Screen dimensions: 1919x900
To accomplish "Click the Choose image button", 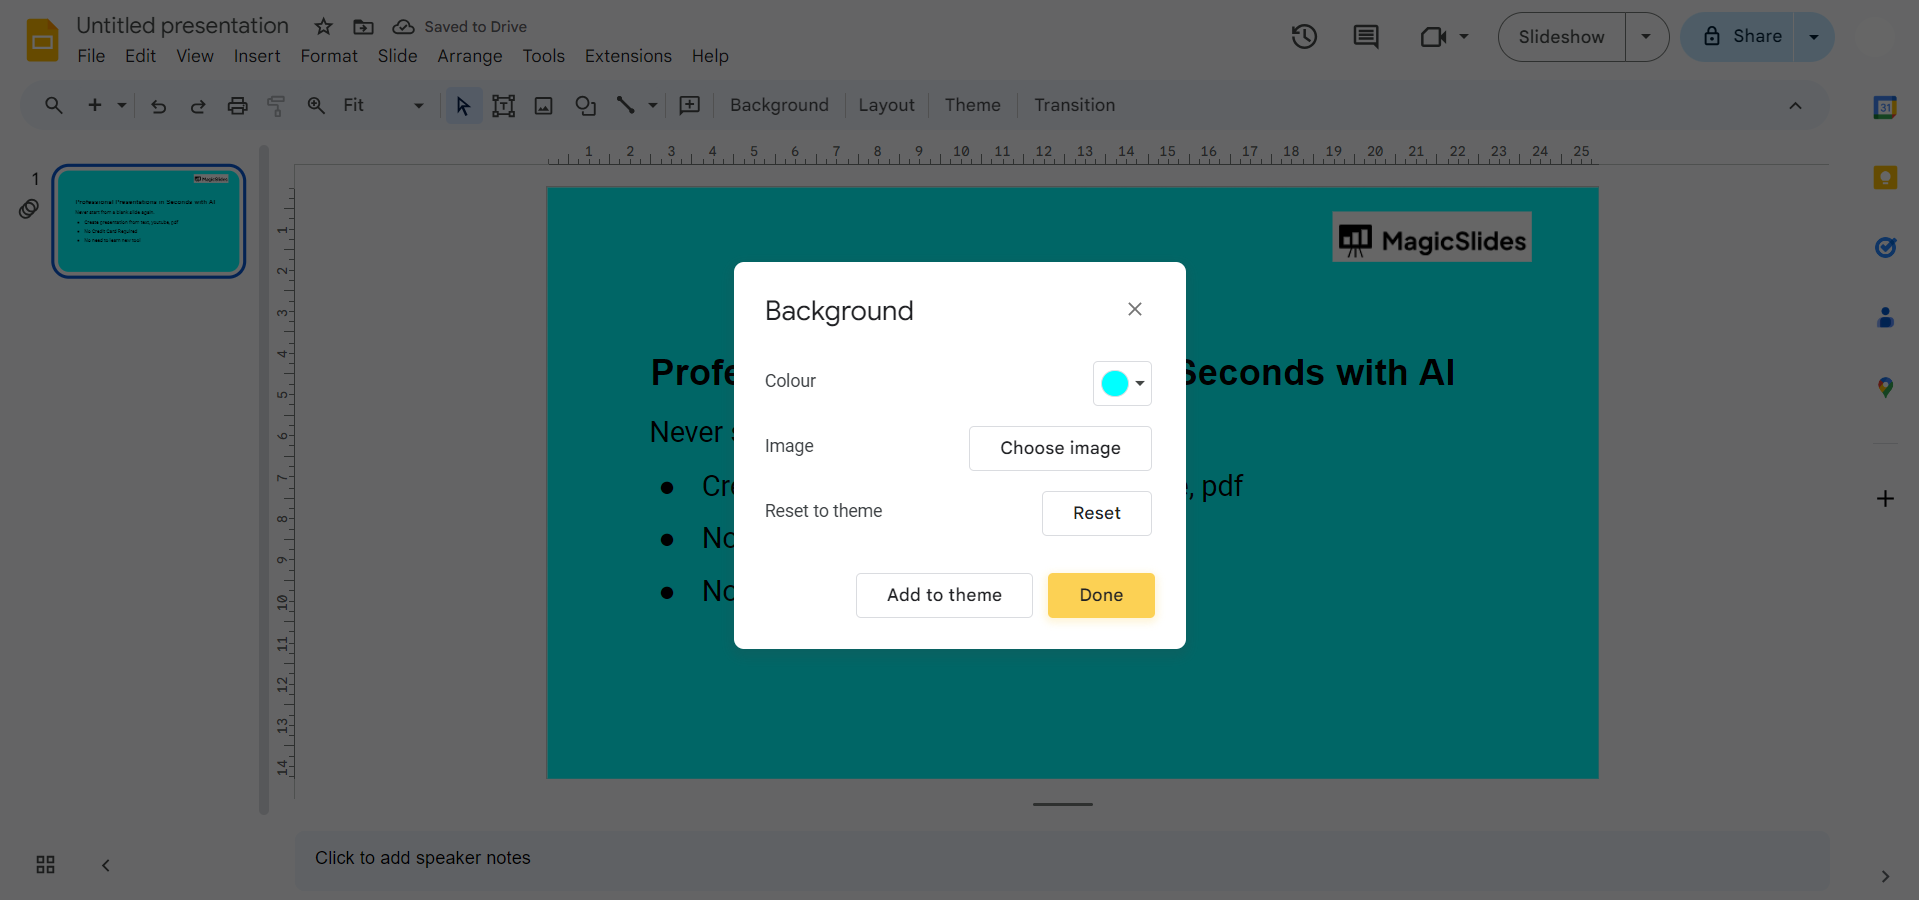I will (1060, 448).
